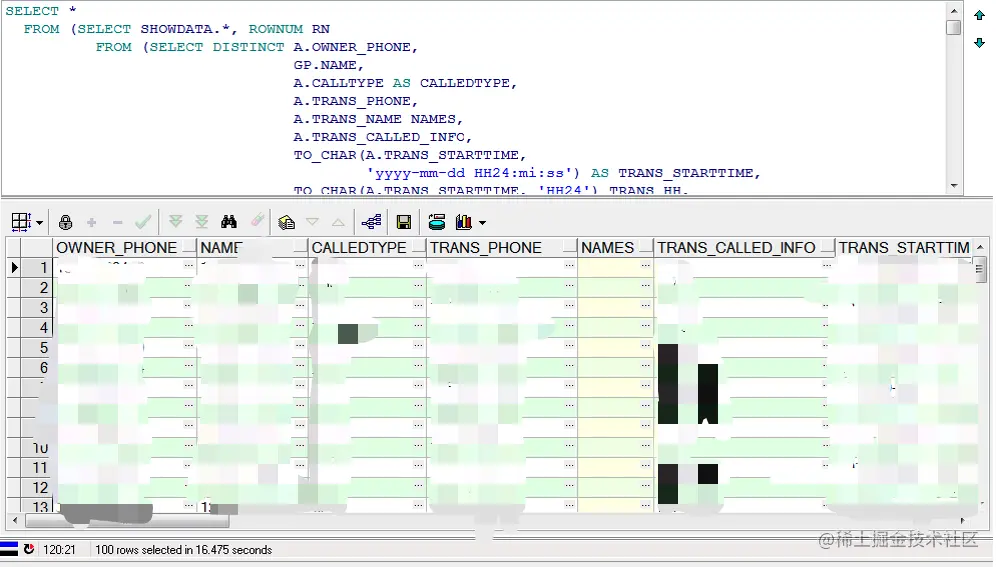This screenshot has width=996, height=567.
Task: Clear record with the eraser icon
Action: (x=257, y=220)
